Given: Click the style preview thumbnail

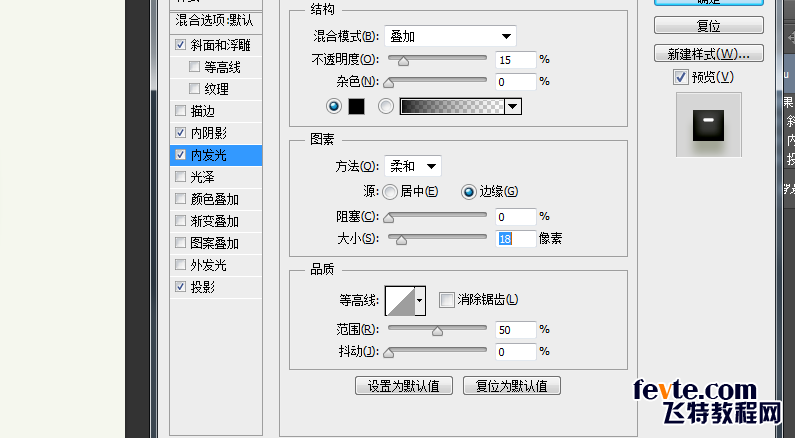Looking at the screenshot, I should [708, 124].
